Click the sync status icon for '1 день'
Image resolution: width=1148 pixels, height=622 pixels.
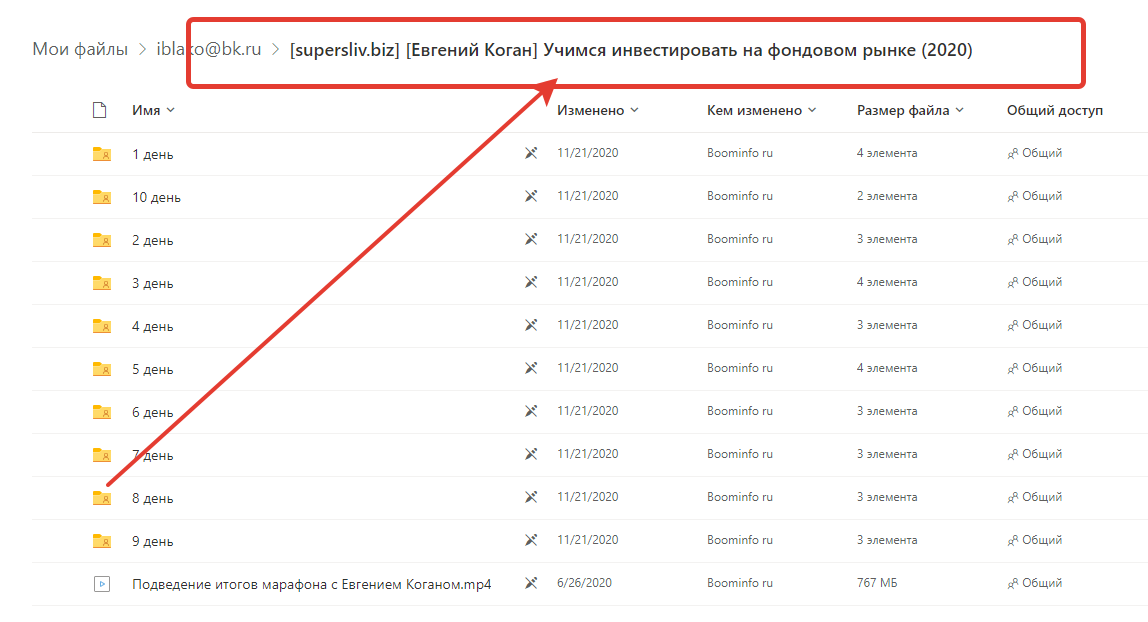pos(531,153)
